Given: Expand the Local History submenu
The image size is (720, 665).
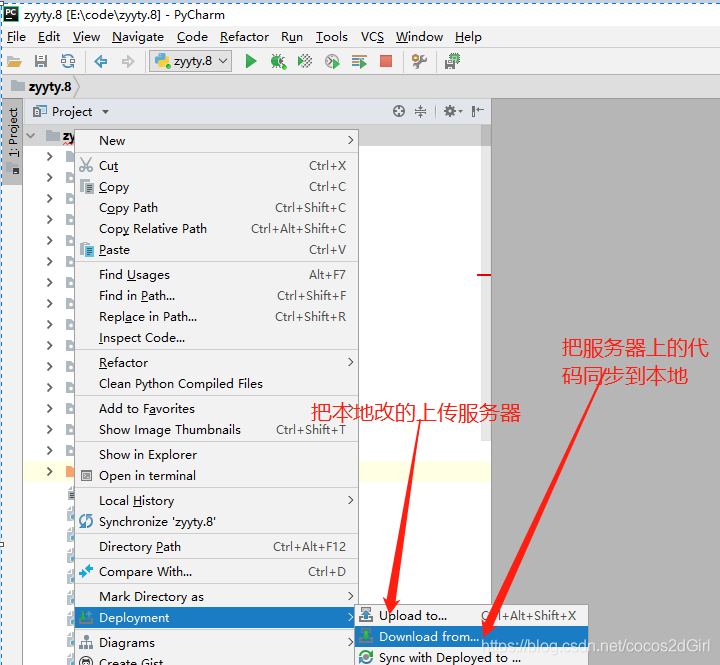Looking at the screenshot, I should click(x=216, y=501).
